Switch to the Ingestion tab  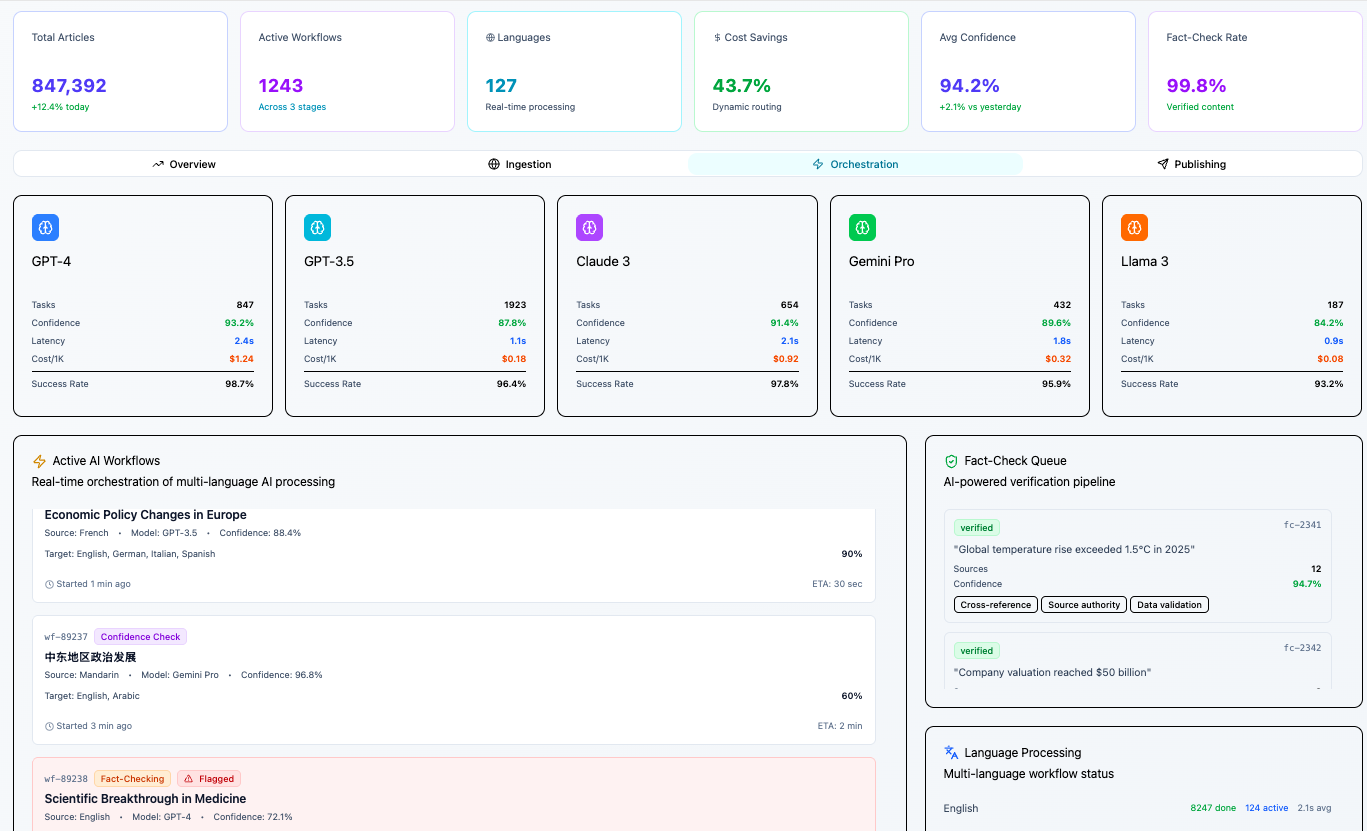(521, 163)
